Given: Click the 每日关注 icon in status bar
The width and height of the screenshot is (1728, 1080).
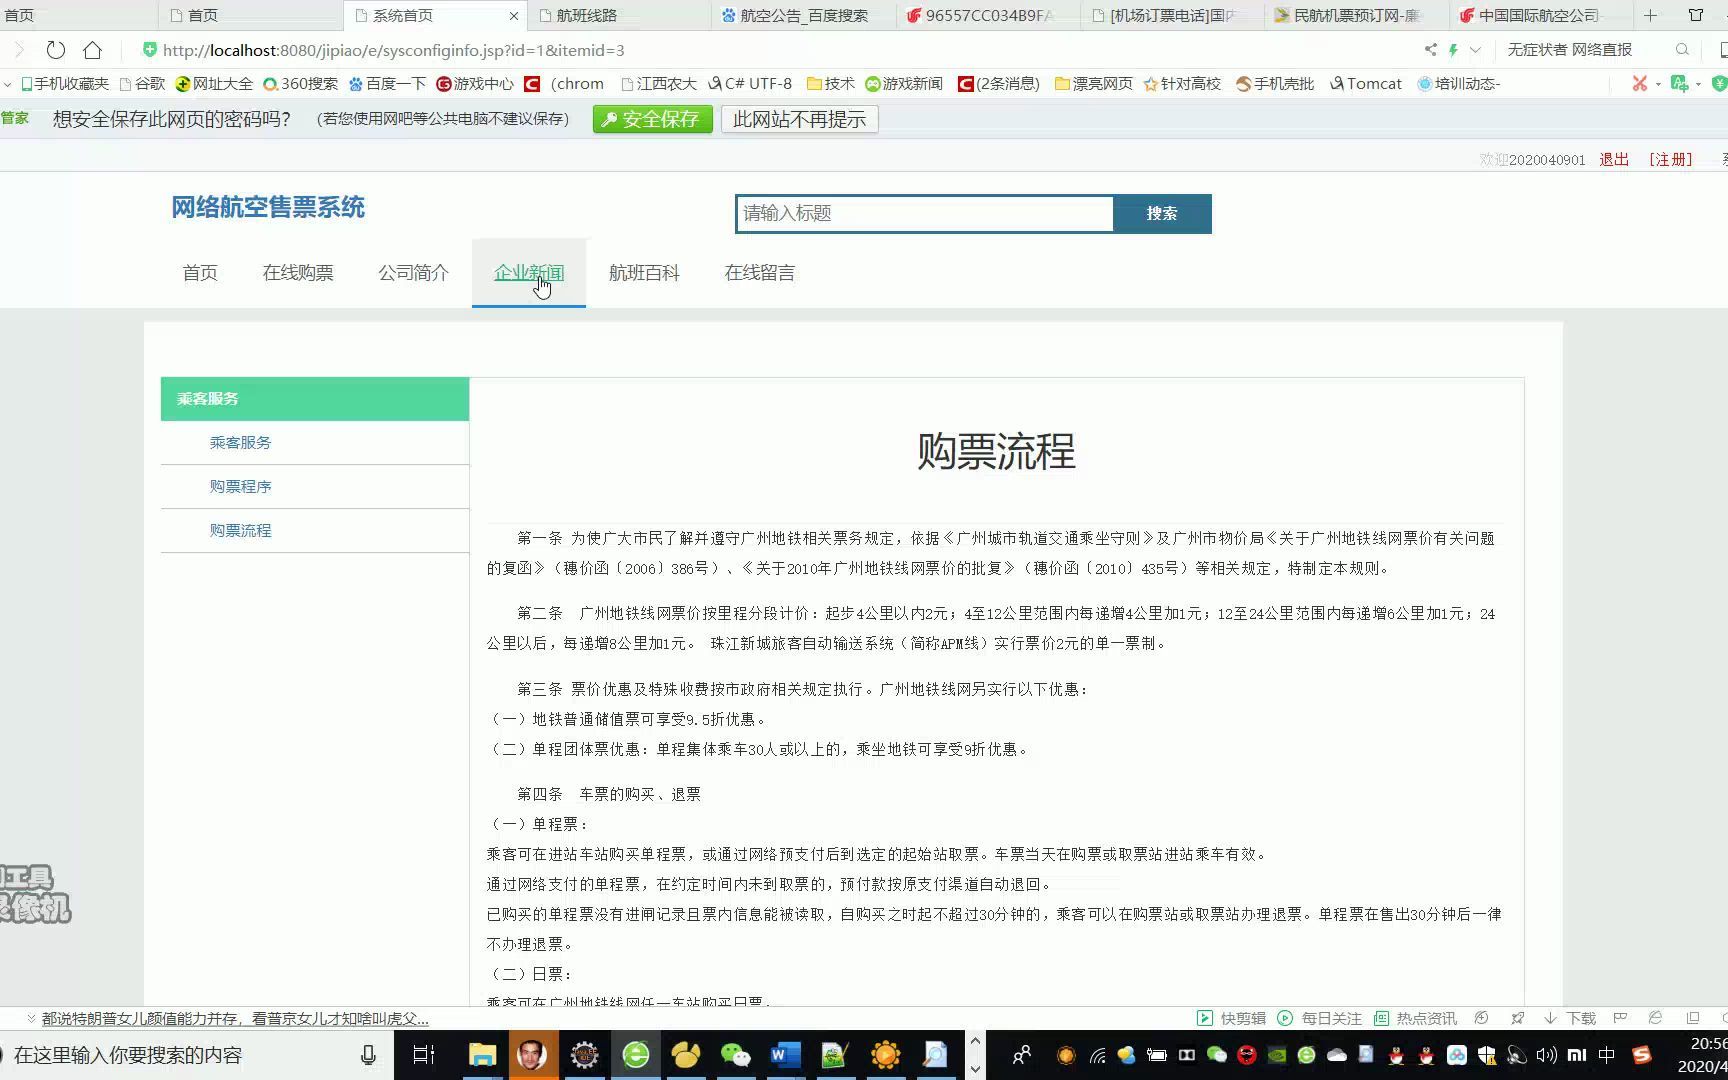Looking at the screenshot, I should [1310, 1018].
